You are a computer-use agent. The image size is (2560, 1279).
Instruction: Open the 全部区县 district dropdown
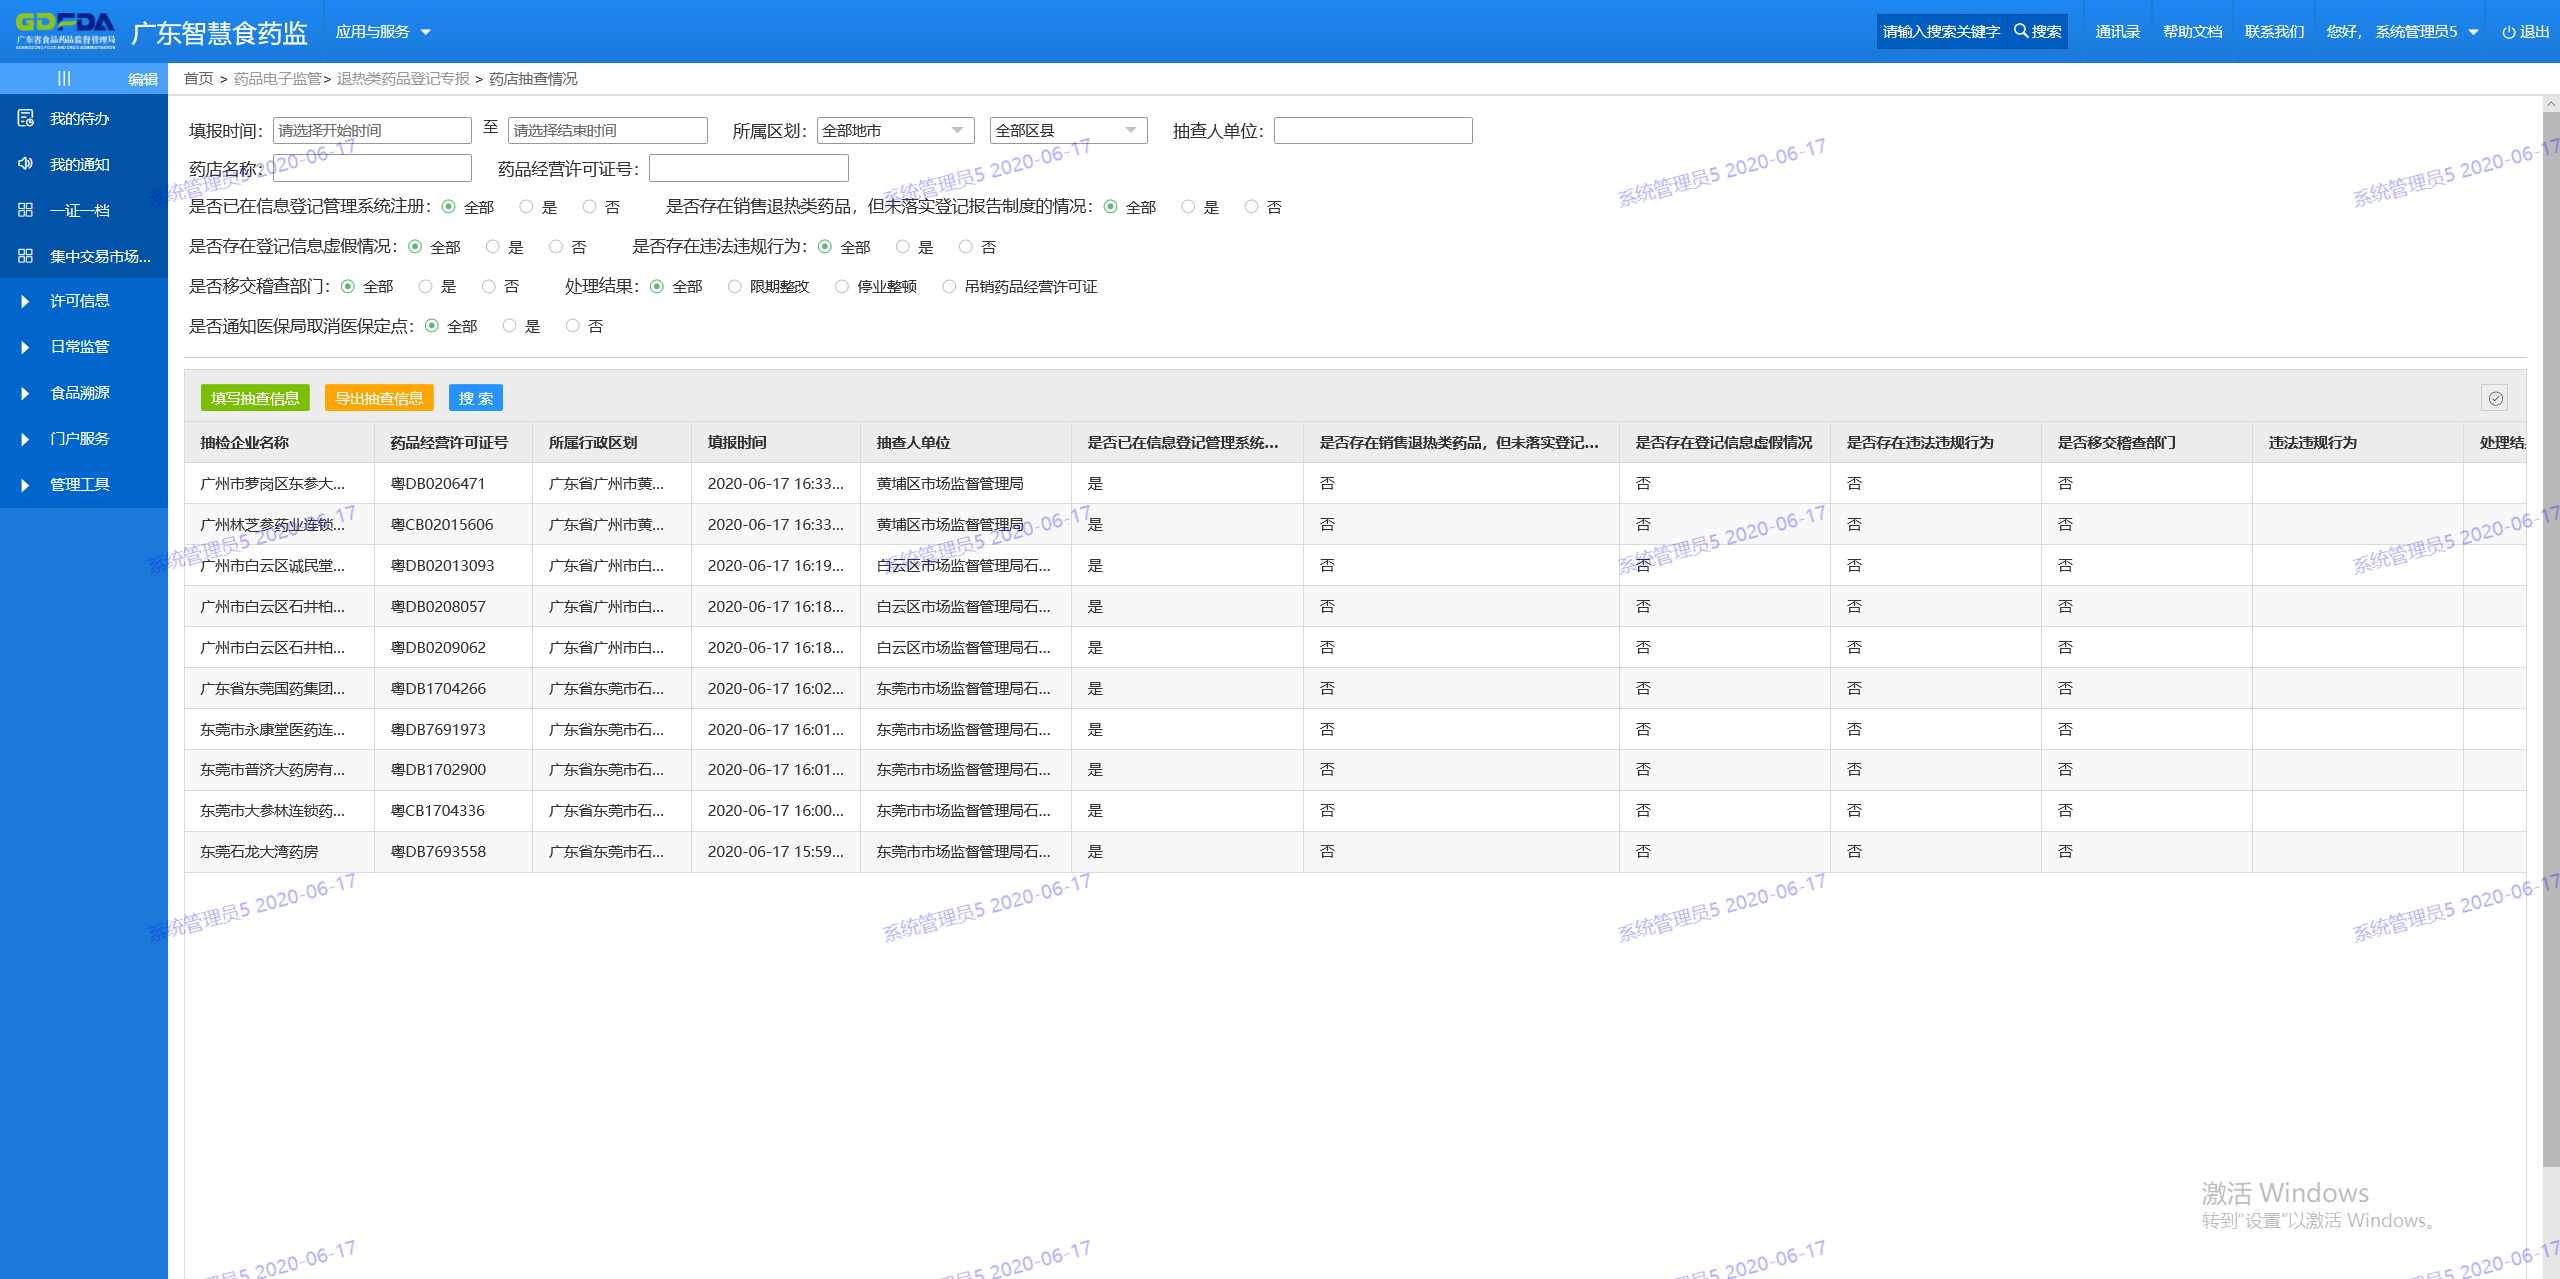click(x=1068, y=130)
